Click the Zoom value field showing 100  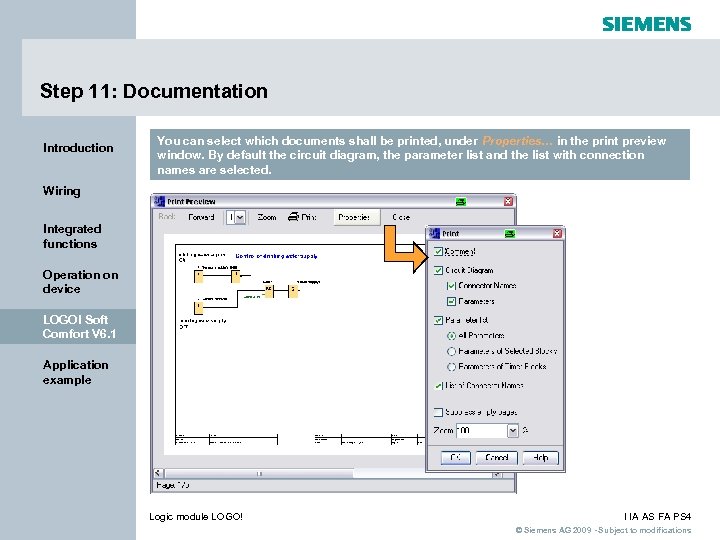482,431
